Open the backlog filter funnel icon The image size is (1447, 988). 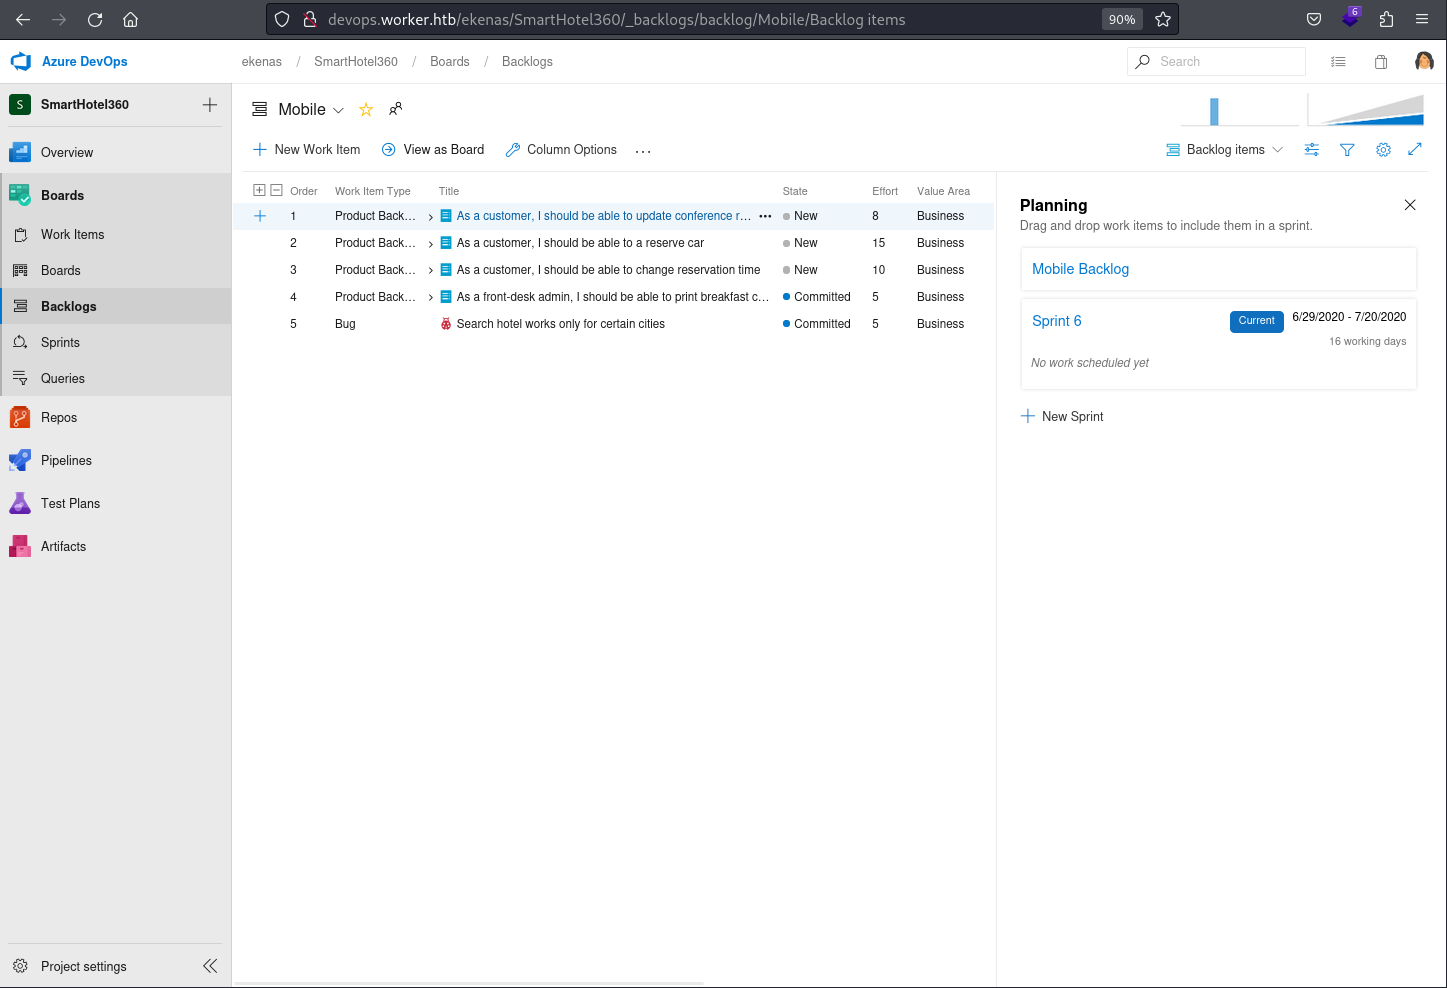(1347, 150)
